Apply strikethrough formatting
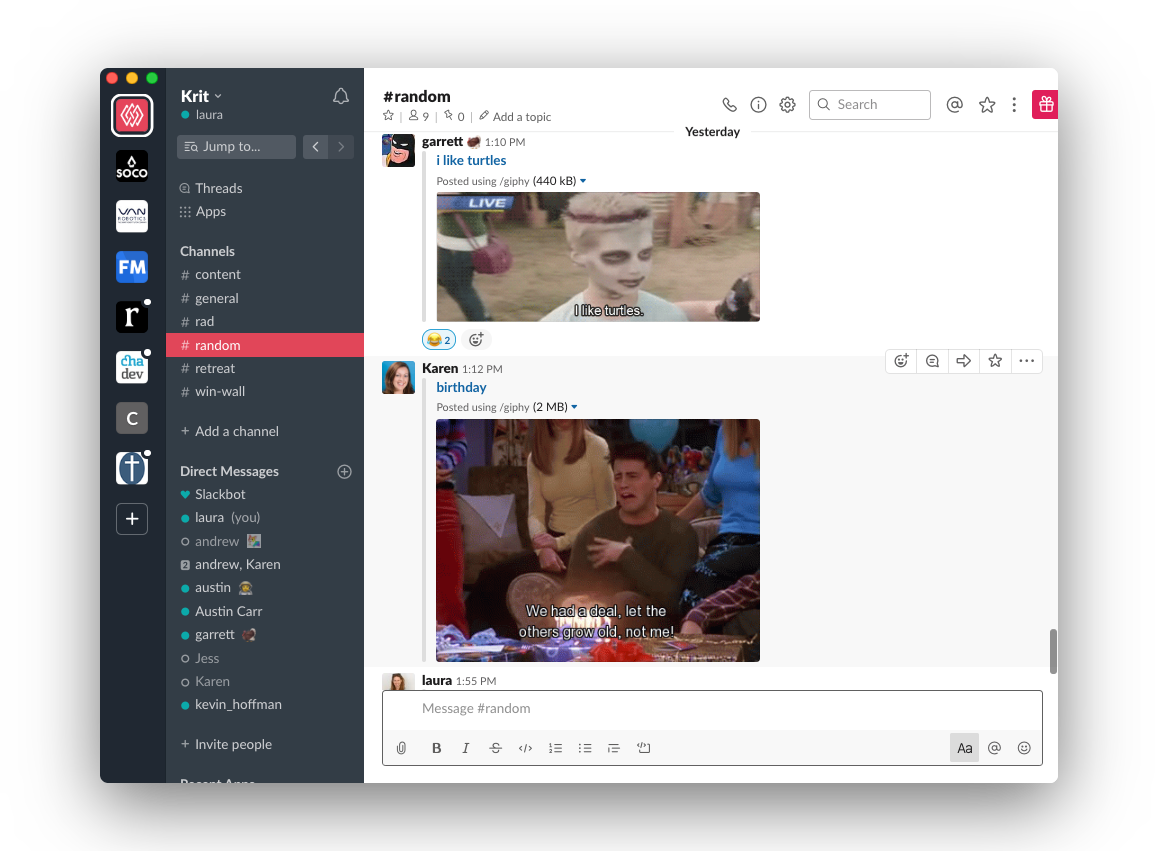Viewport: 1158px width, 851px height. pos(496,748)
